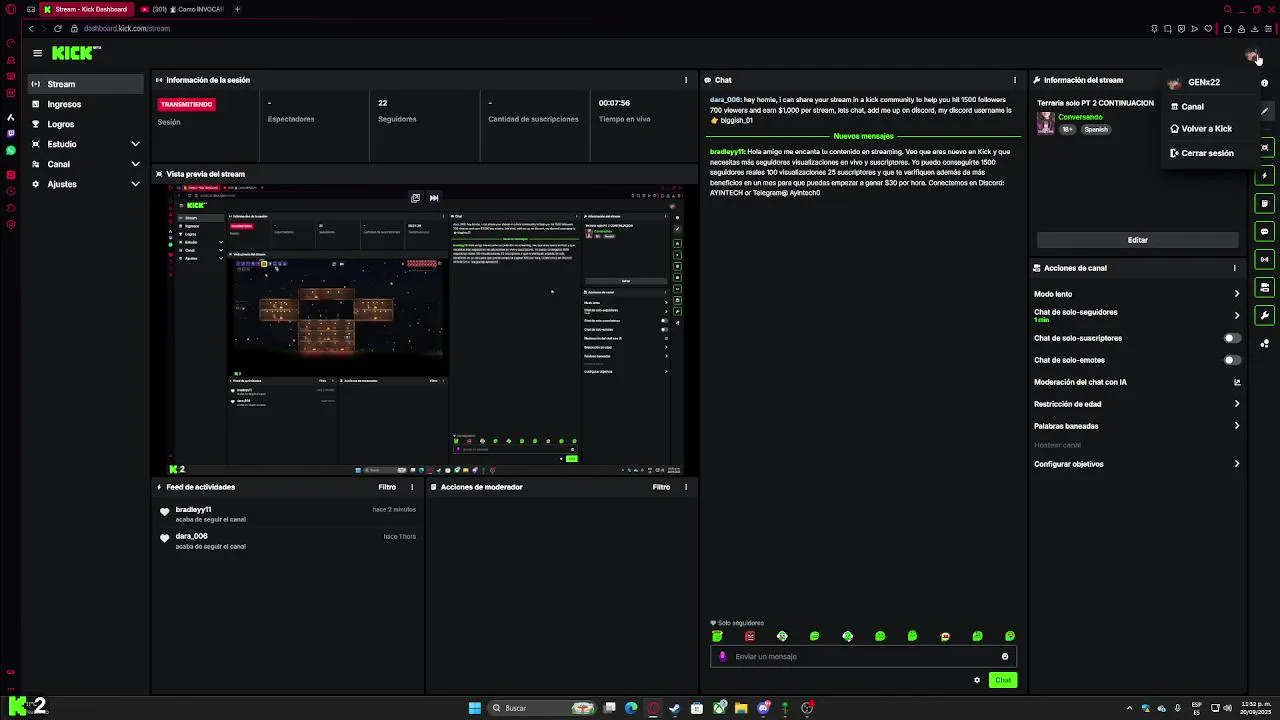The image size is (1280, 720).
Task: Open the emoji picker in message box
Action: [1005, 657]
